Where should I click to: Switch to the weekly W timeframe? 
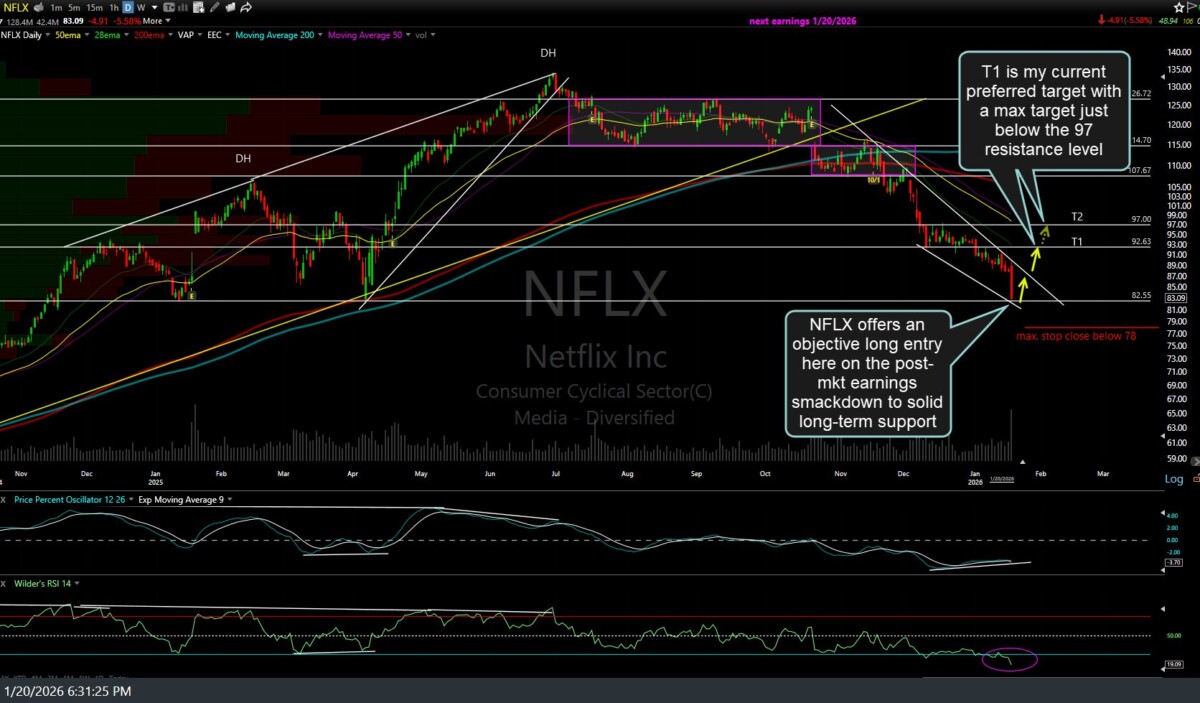coord(142,8)
